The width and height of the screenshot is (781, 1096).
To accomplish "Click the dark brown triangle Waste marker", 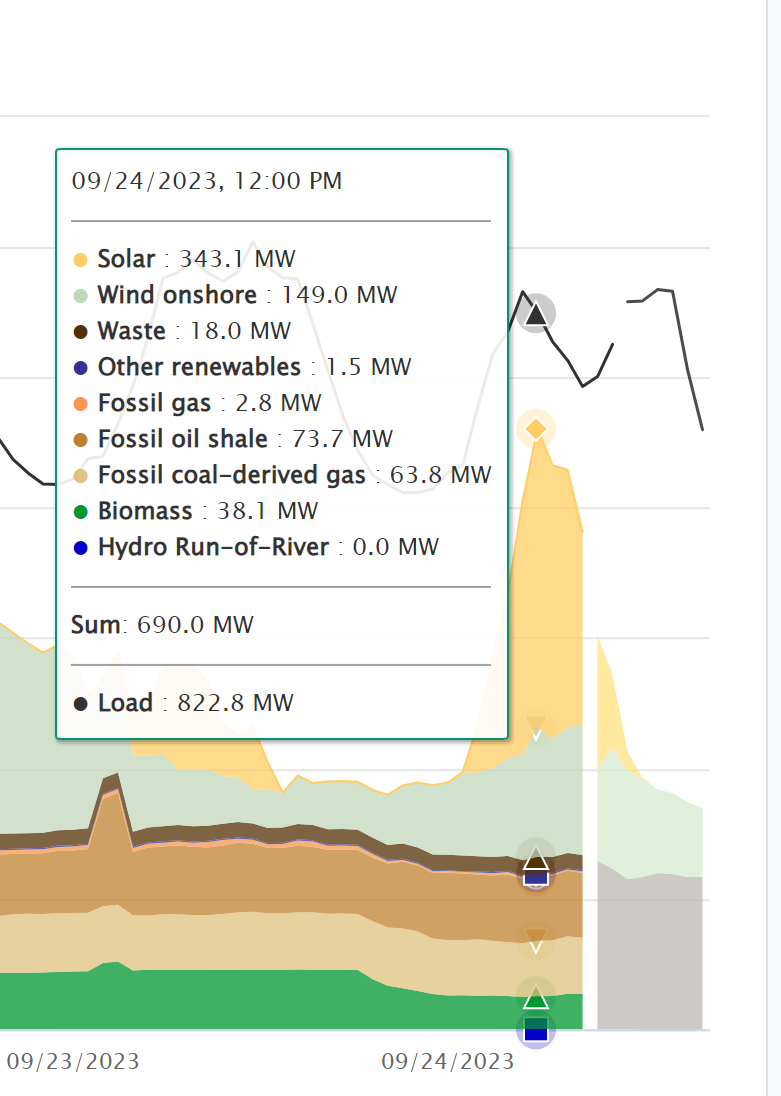I will [x=536, y=858].
